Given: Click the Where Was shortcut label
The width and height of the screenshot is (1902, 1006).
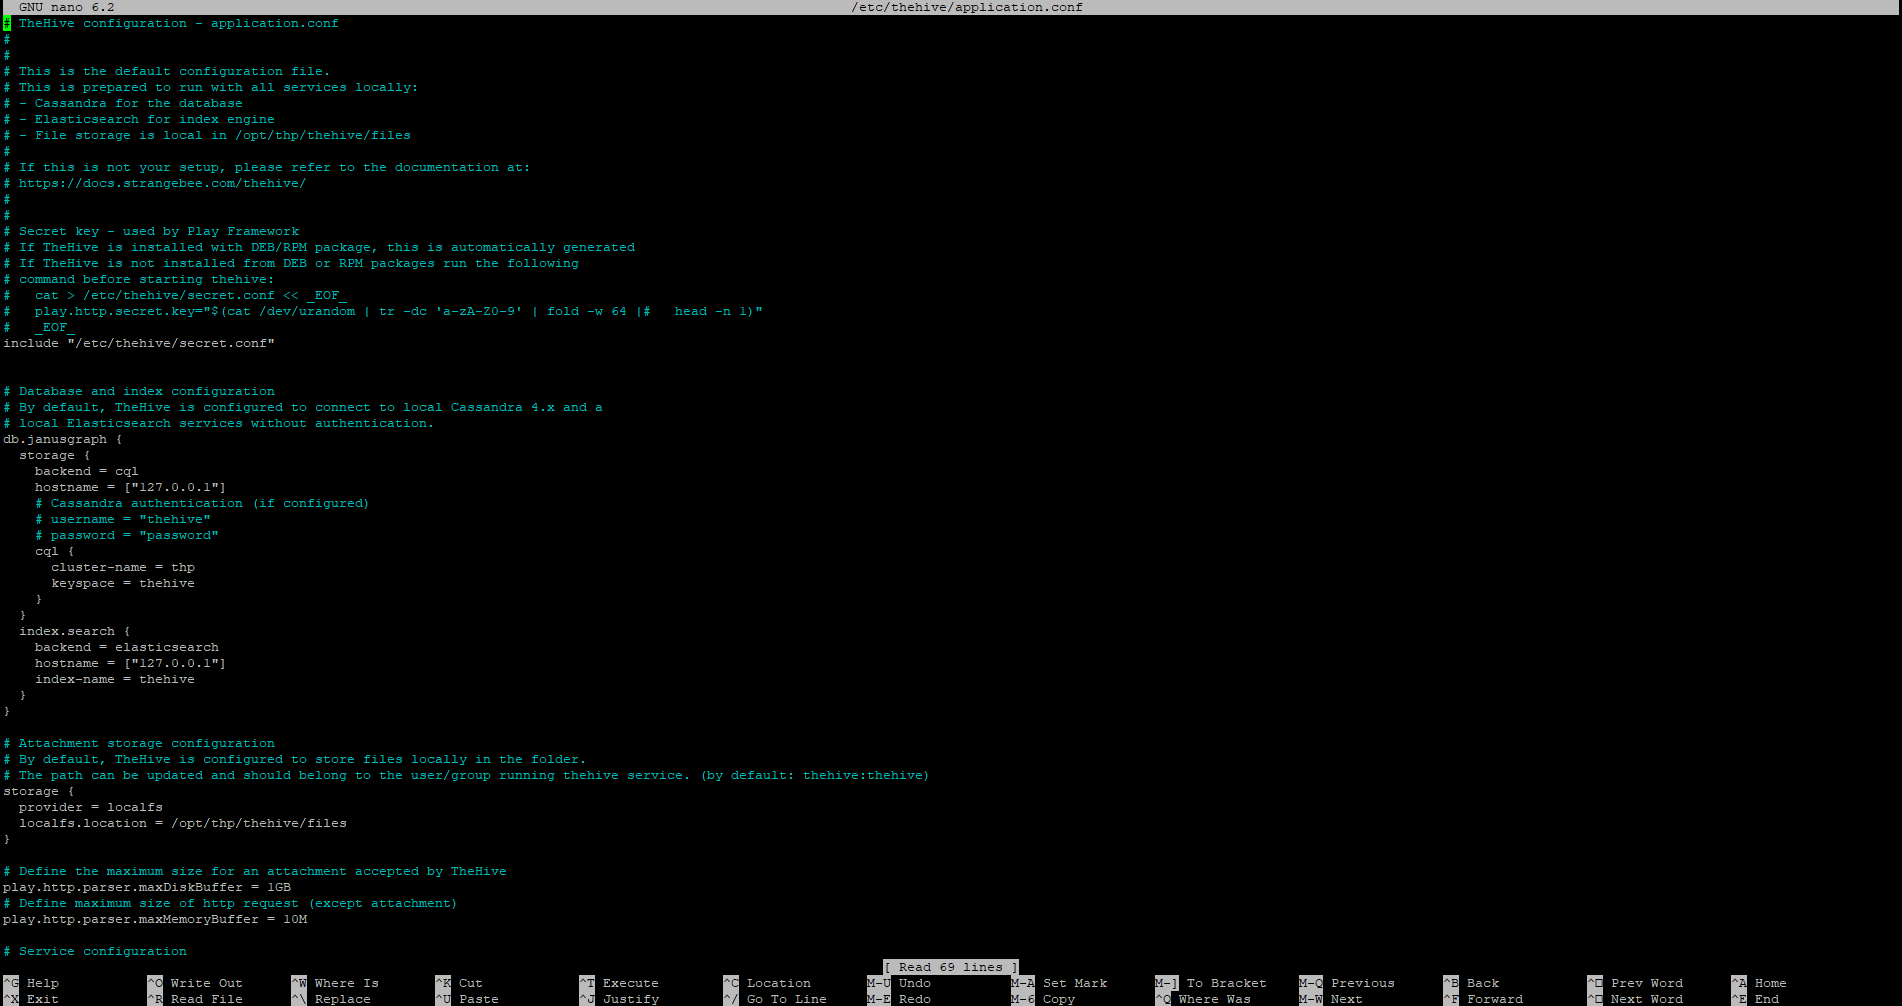Looking at the screenshot, I should [x=1215, y=999].
